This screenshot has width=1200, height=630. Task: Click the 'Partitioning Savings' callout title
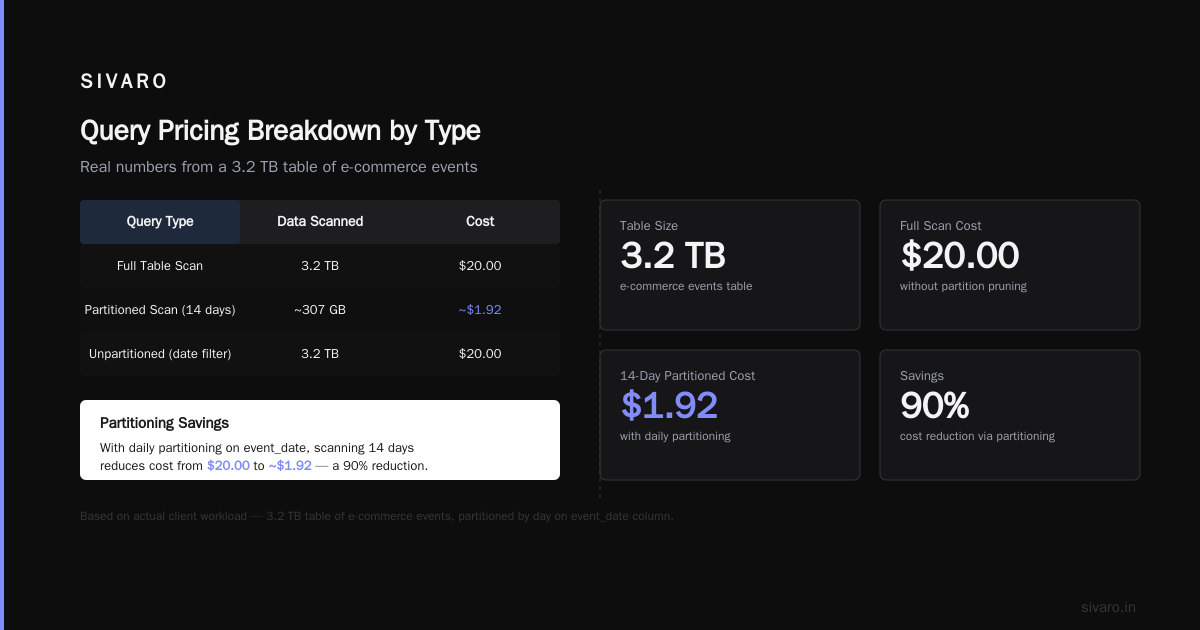(164, 423)
